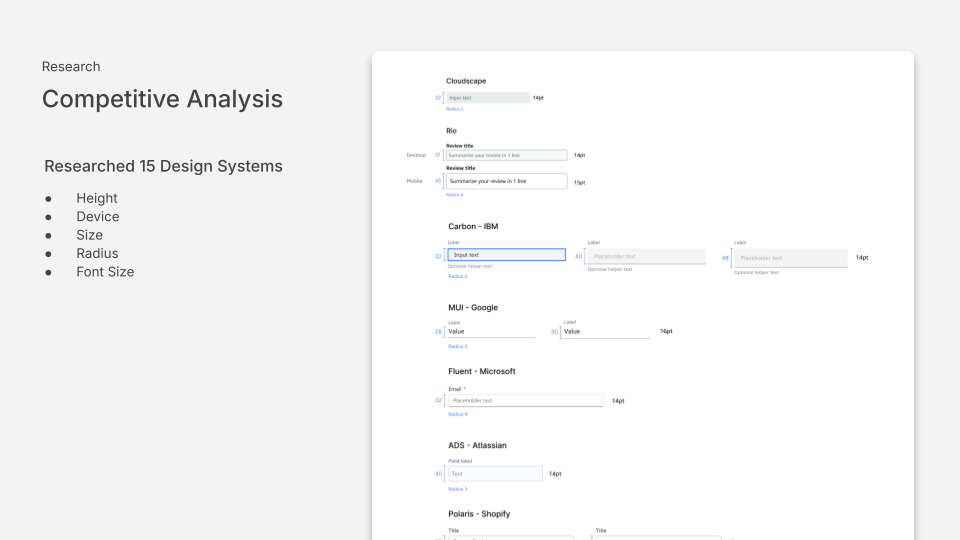960x540 pixels.
Task: Click Radius 3 label under ADS
Action: click(x=457, y=489)
